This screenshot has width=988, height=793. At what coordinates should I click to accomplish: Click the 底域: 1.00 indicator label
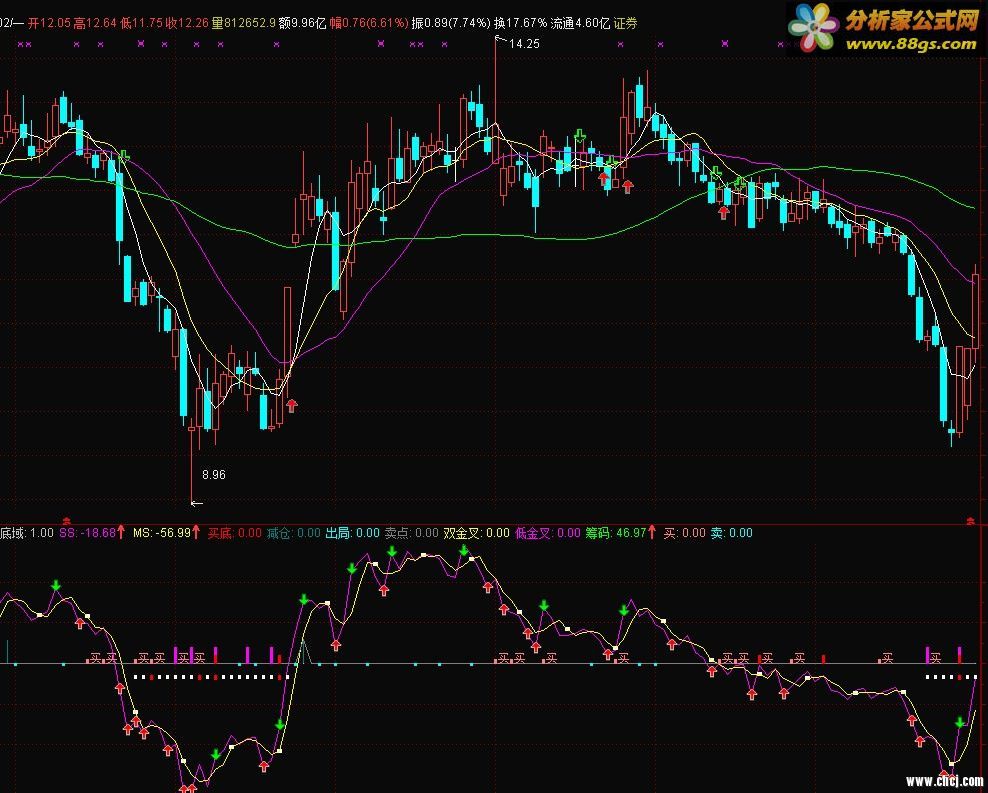(x=27, y=533)
